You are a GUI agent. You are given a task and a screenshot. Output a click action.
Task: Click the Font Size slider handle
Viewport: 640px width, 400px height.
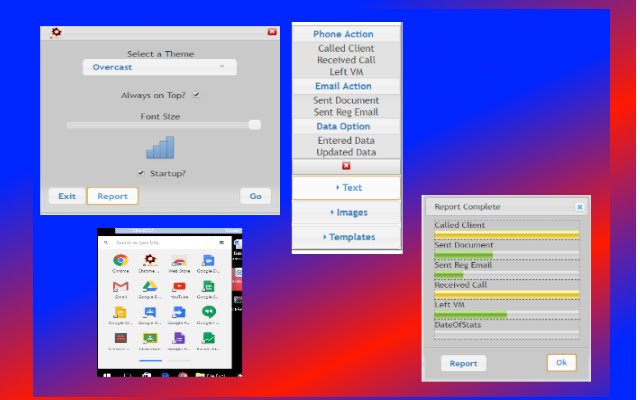click(x=255, y=124)
